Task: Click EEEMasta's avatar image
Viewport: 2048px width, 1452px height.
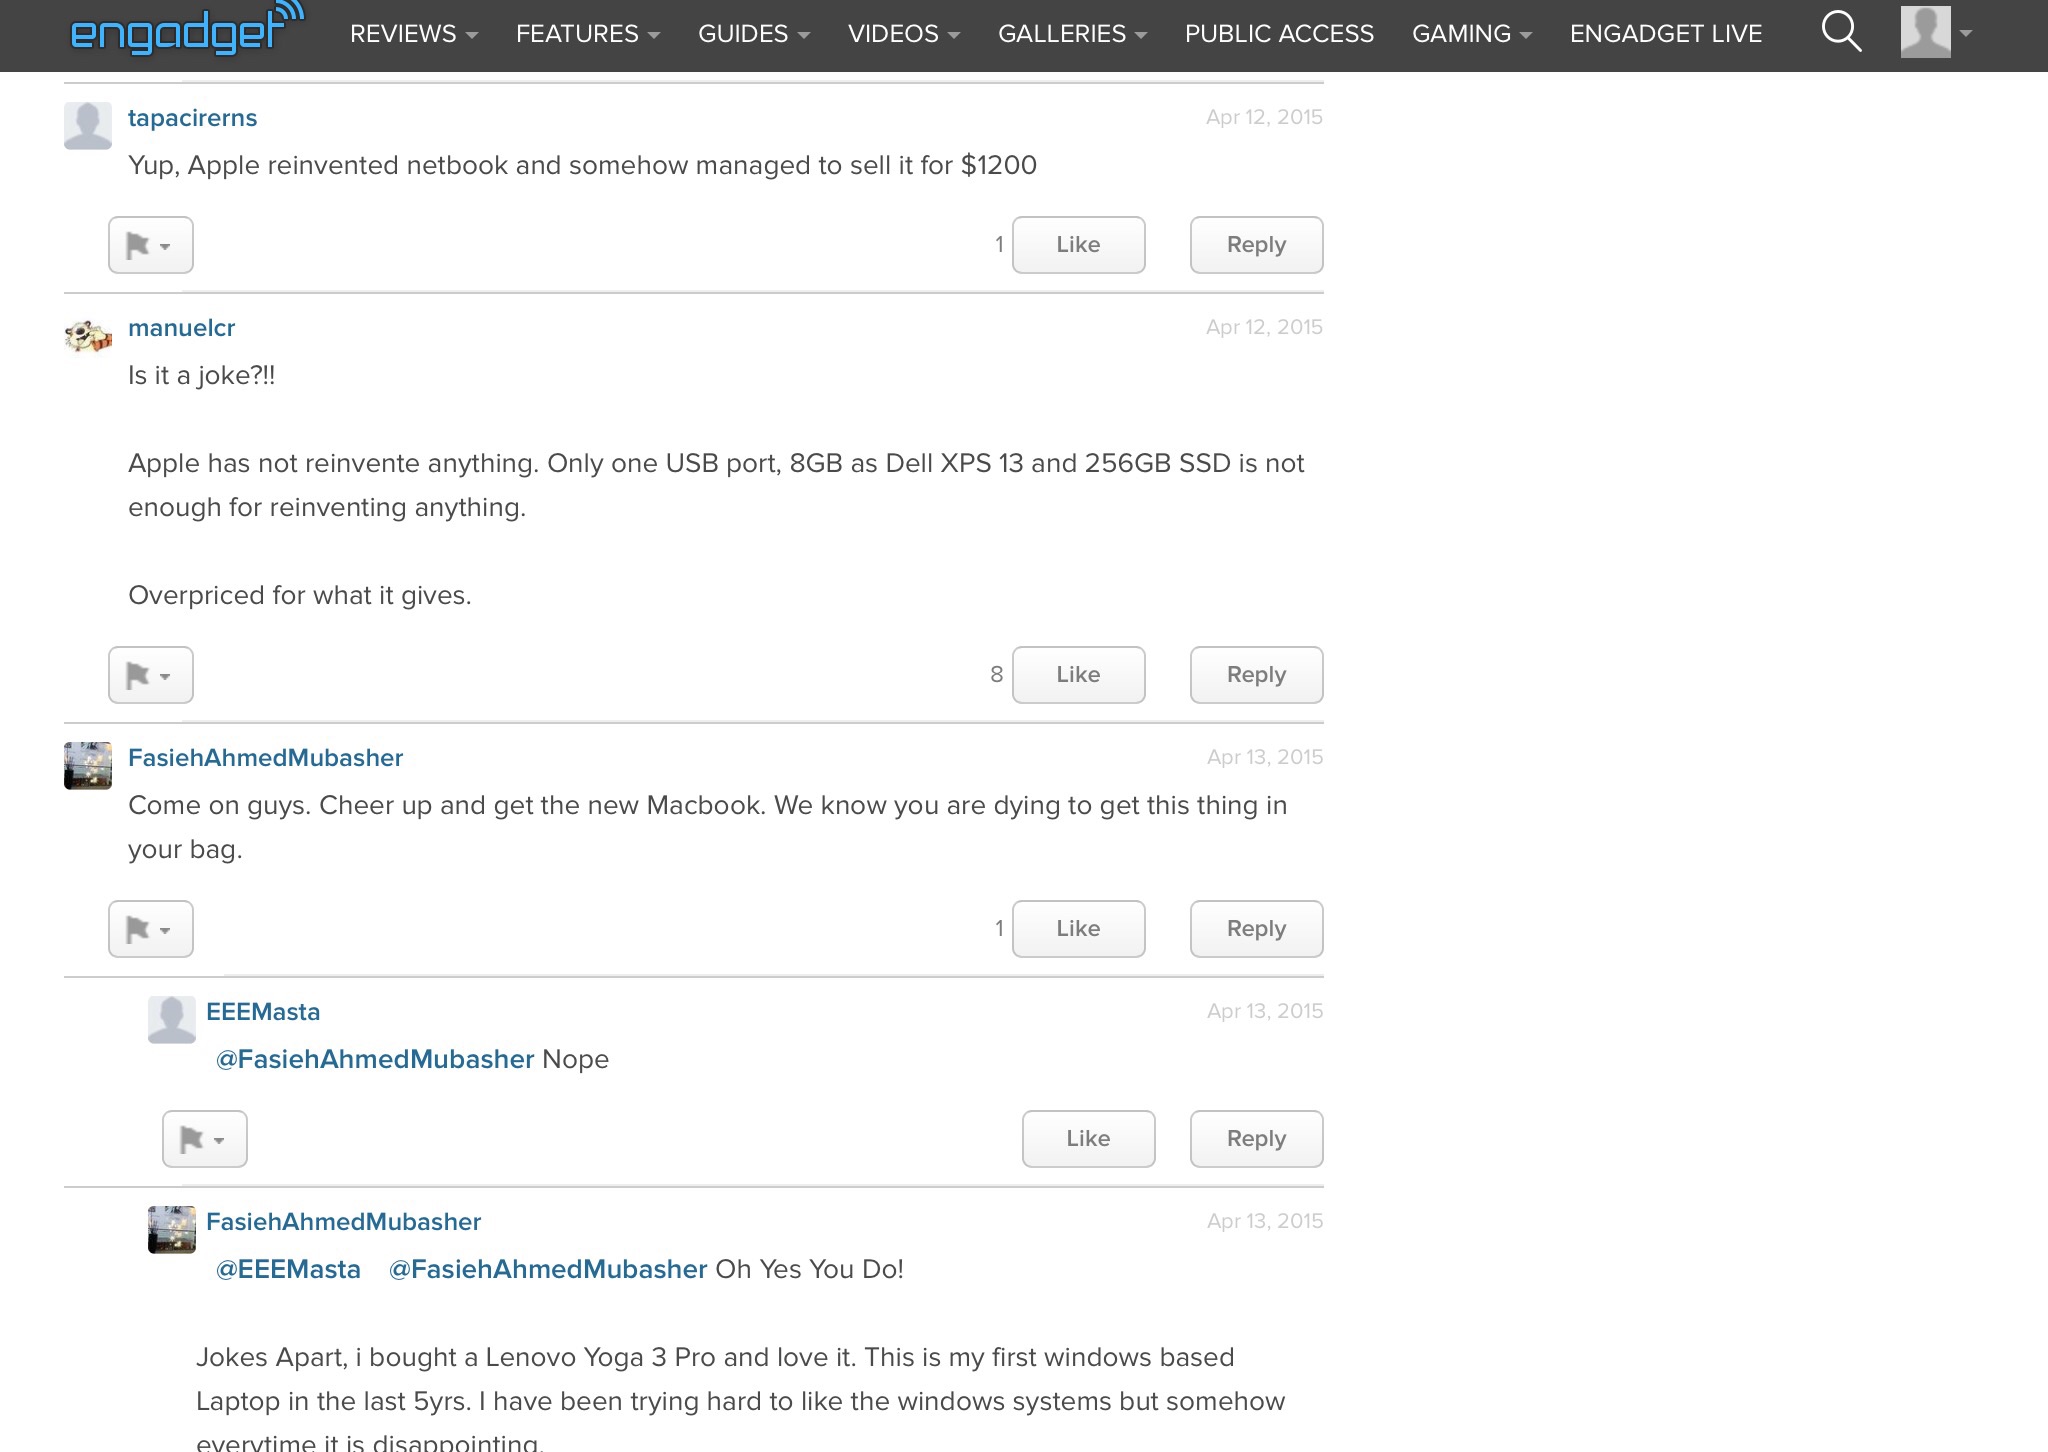Action: click(172, 1020)
